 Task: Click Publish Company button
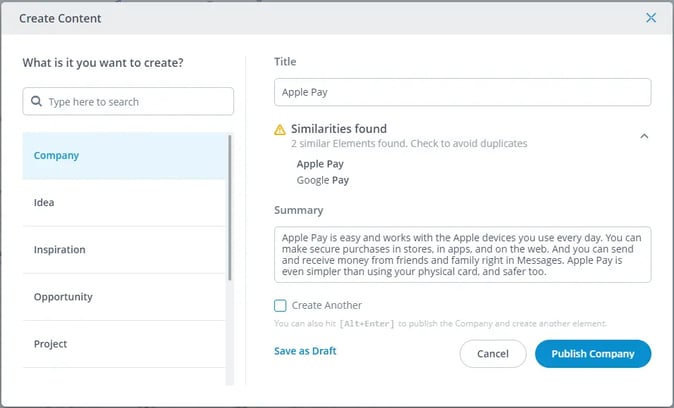[x=593, y=354]
